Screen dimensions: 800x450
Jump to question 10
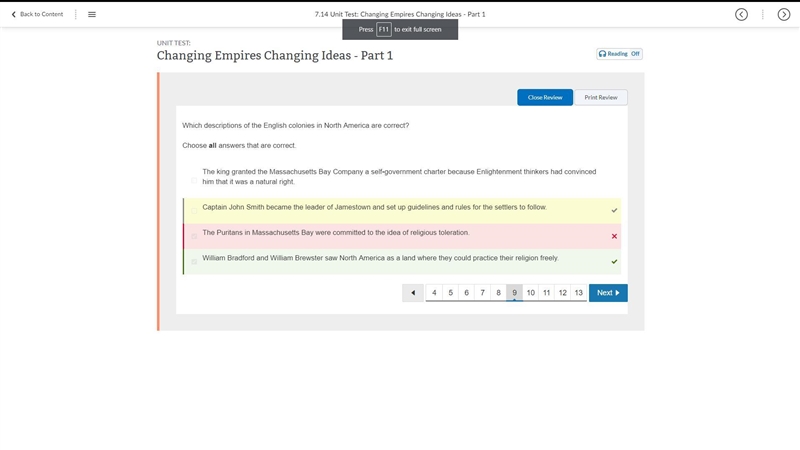(531, 293)
